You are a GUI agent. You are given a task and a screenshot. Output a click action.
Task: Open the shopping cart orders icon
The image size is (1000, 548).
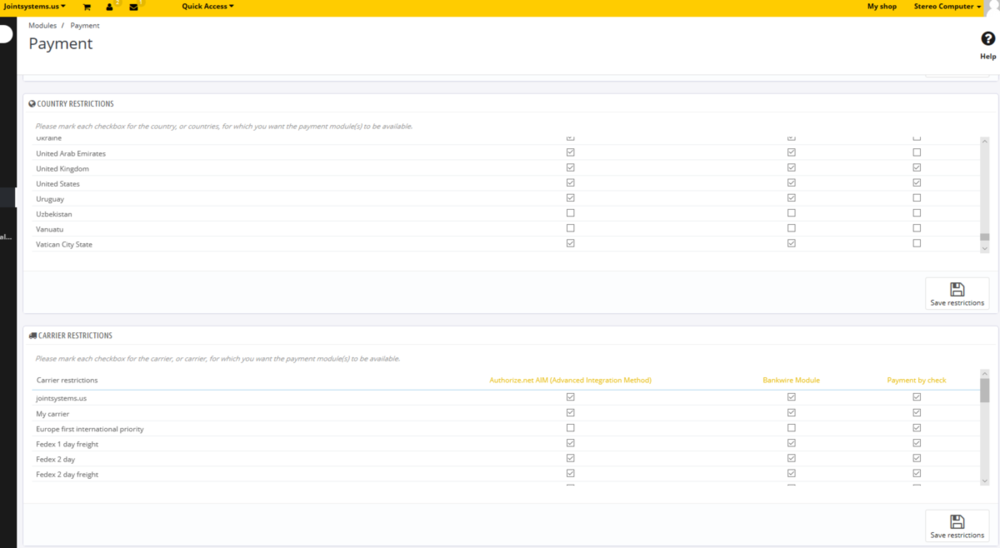(87, 7)
